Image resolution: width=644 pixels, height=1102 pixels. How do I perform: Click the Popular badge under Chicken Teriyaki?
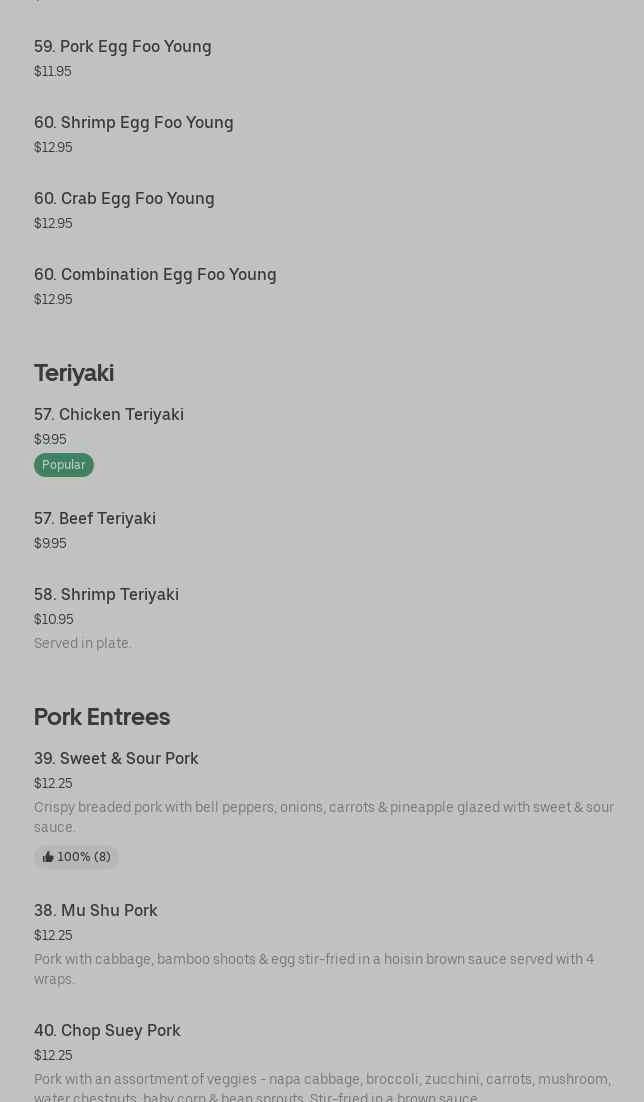pyautogui.click(x=64, y=465)
